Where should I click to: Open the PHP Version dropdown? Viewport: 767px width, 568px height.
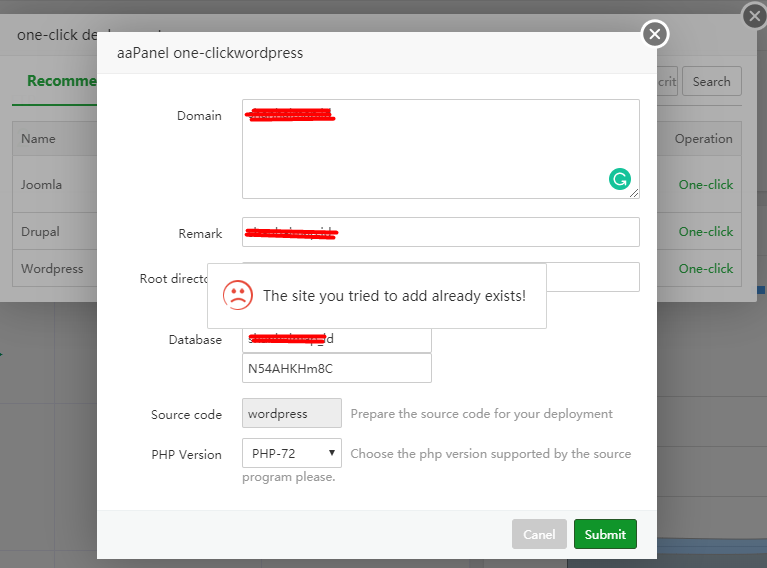click(x=292, y=453)
